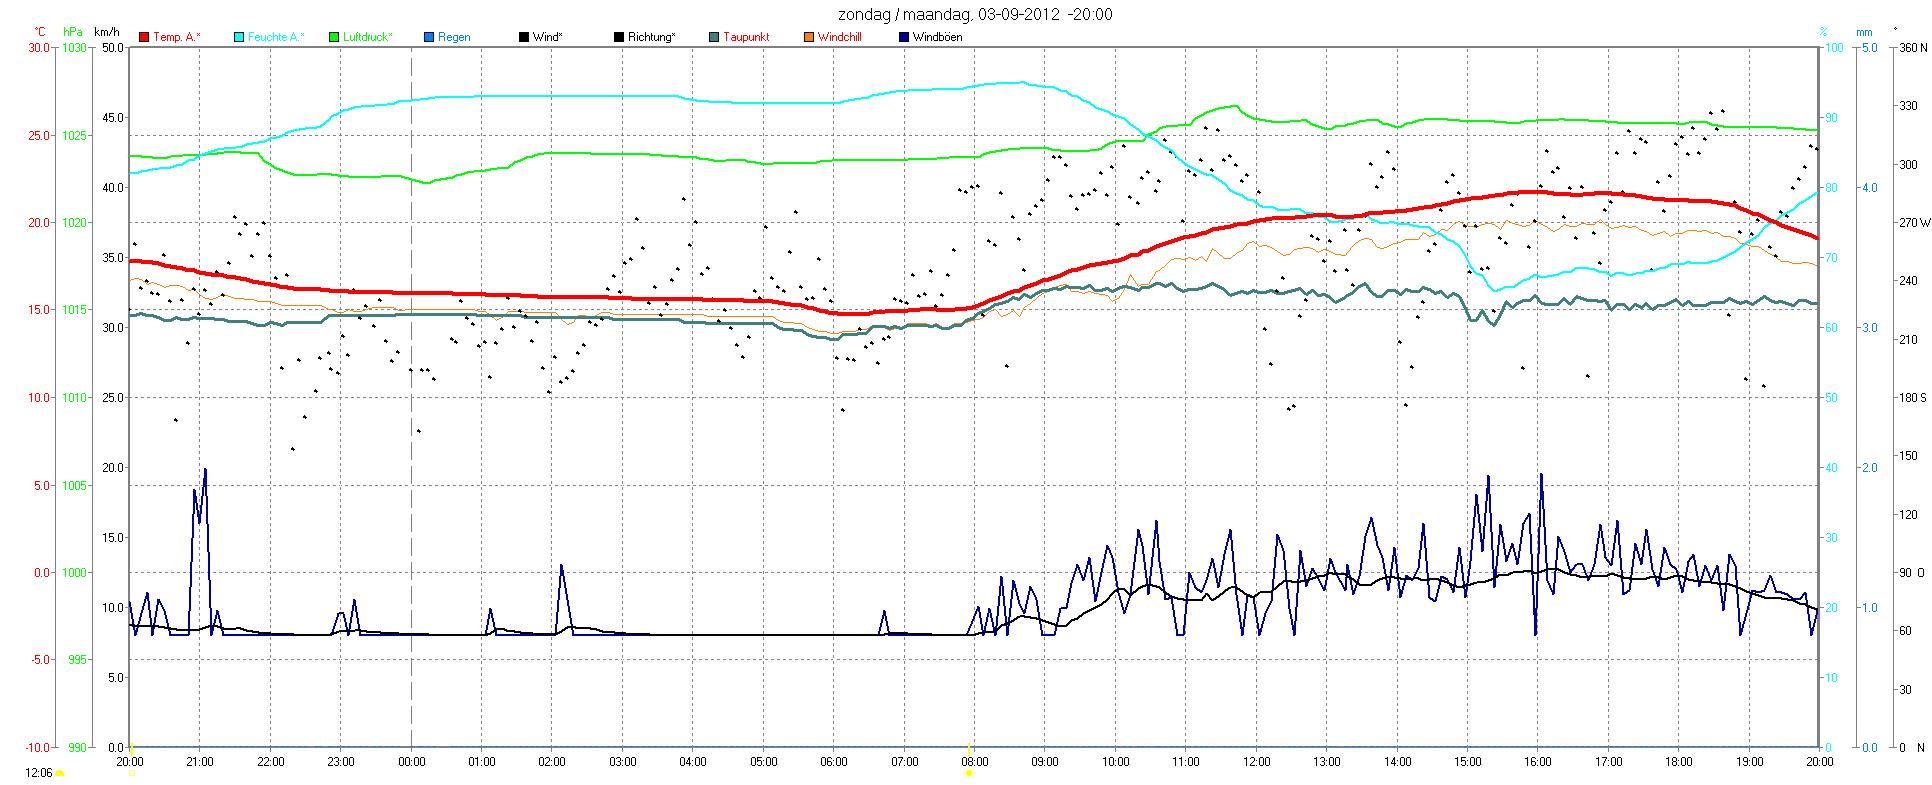Screen dimensions: 1932x785
Task: Select the 'Wind*' legend label
Action: (x=548, y=37)
